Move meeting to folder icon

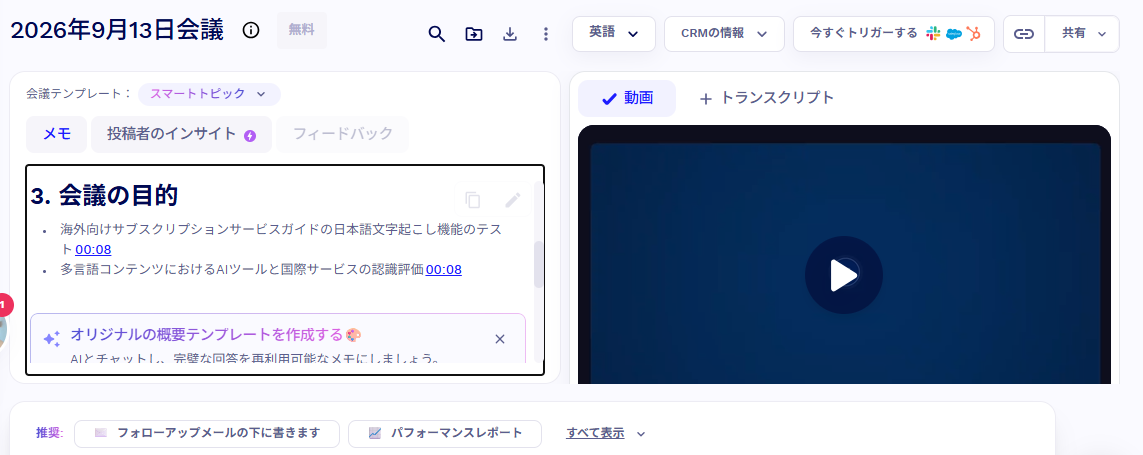pos(474,34)
